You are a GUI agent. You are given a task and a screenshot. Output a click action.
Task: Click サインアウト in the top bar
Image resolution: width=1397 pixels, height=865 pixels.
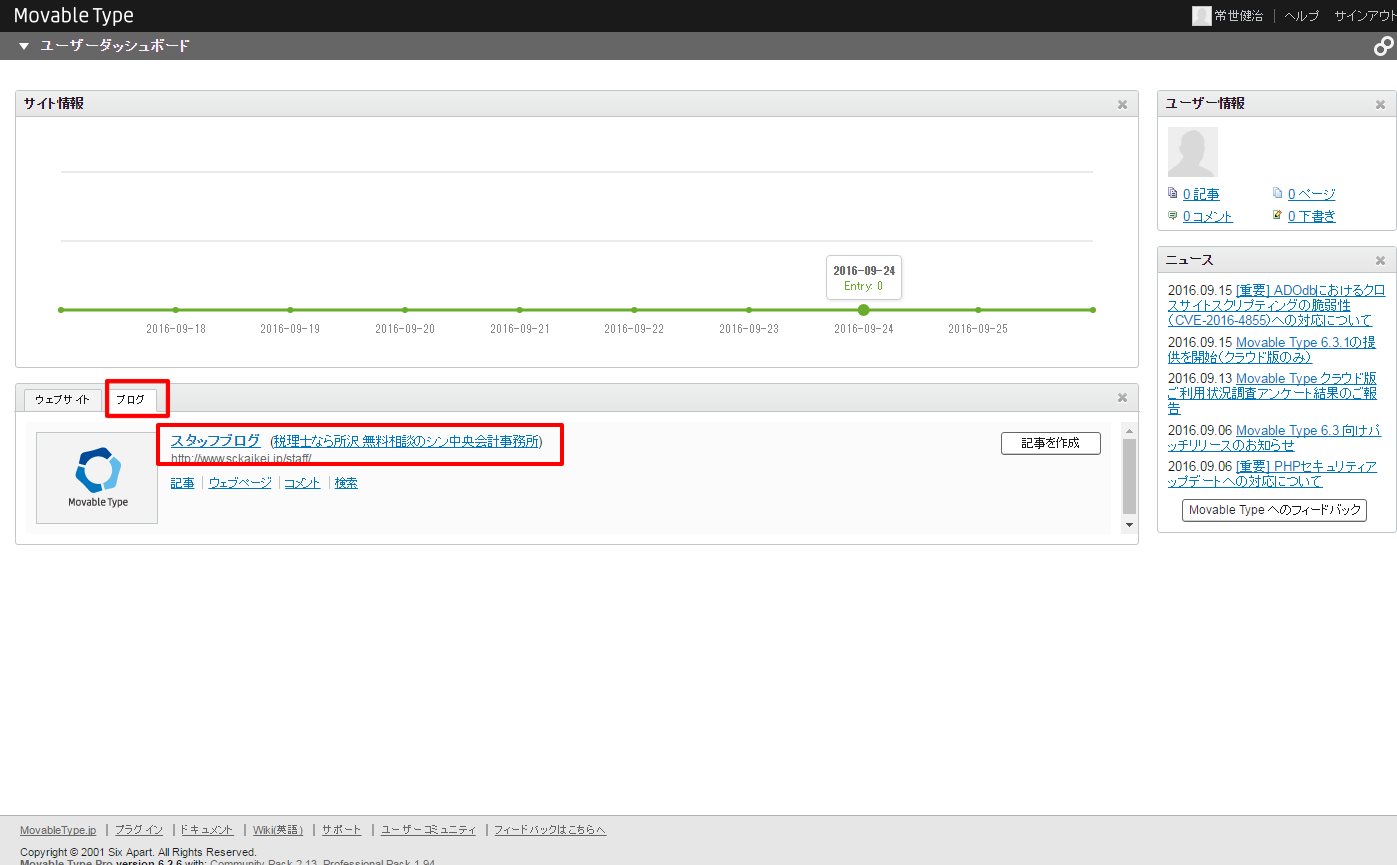point(1365,16)
